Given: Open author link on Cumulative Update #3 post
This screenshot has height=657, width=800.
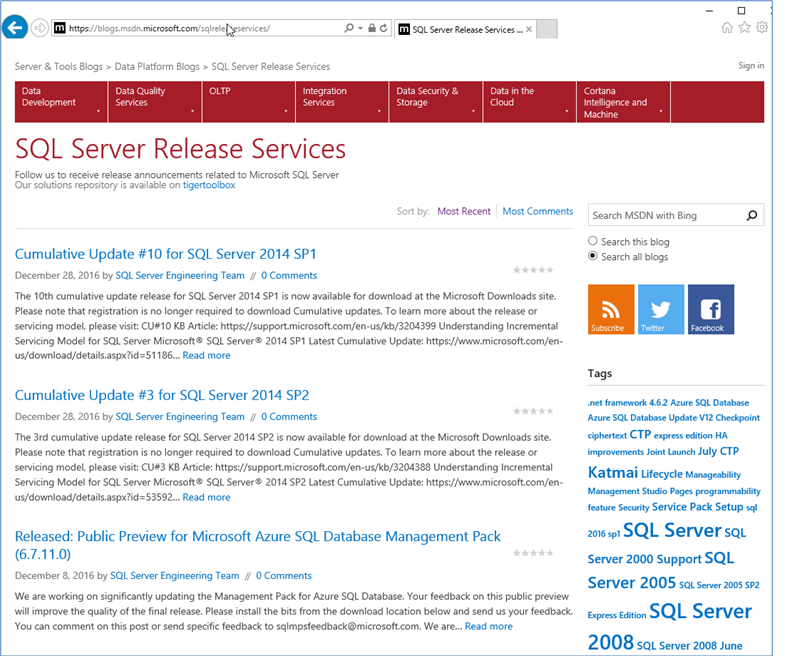Looking at the screenshot, I should point(180,417).
